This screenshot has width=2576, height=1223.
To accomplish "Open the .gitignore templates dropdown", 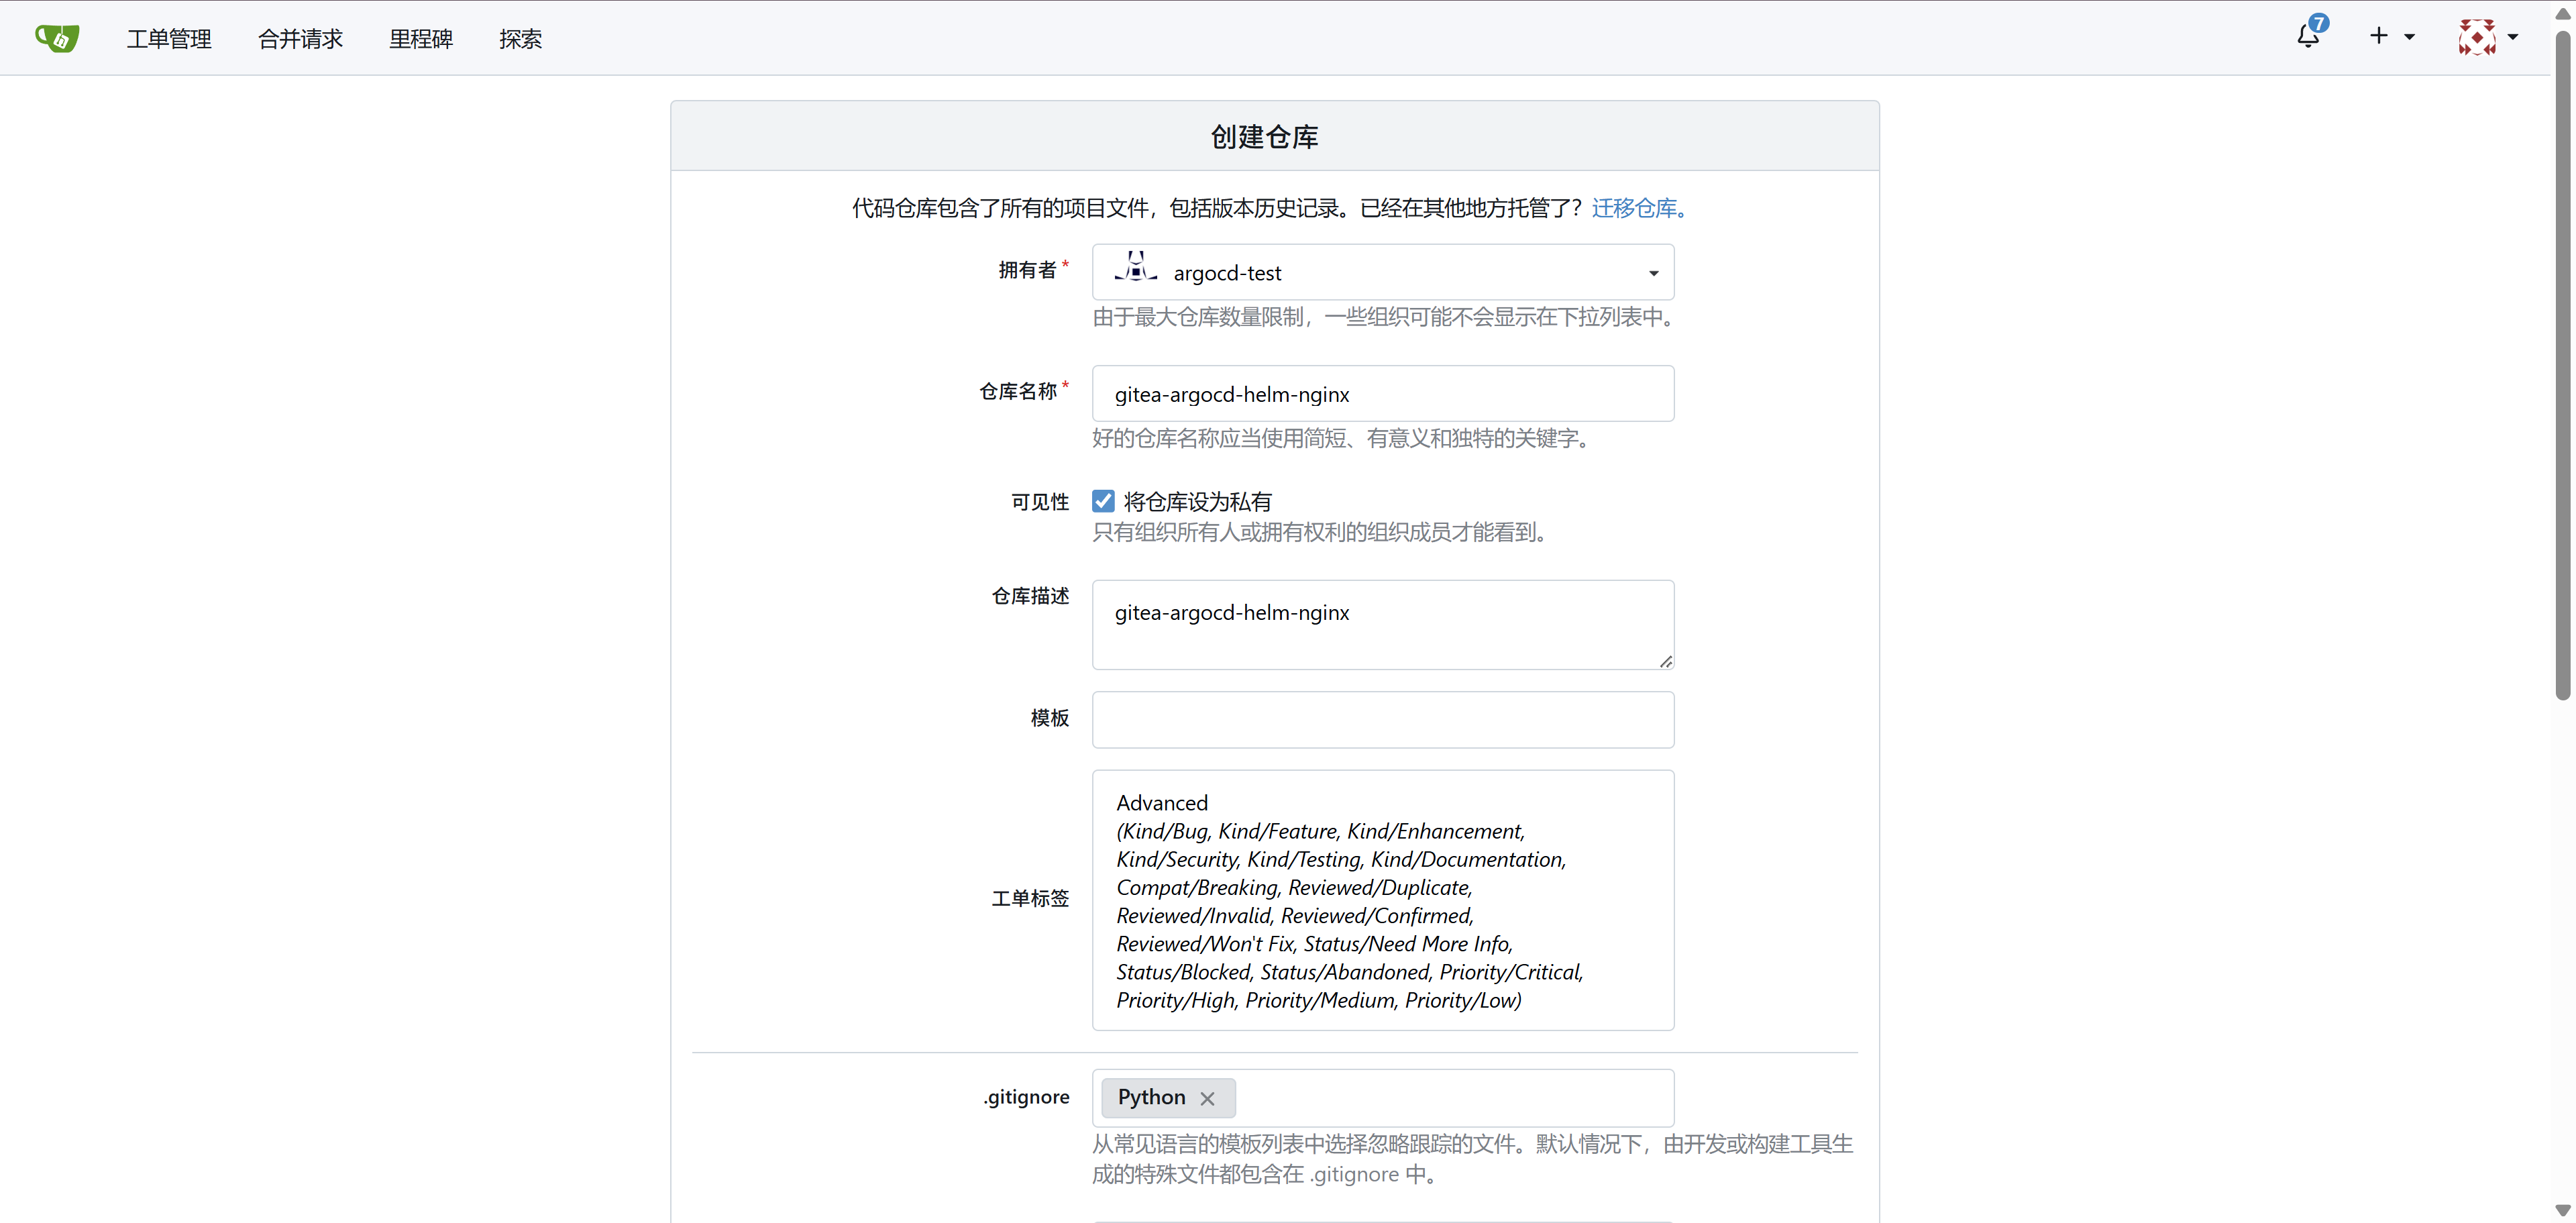I will tap(1383, 1098).
